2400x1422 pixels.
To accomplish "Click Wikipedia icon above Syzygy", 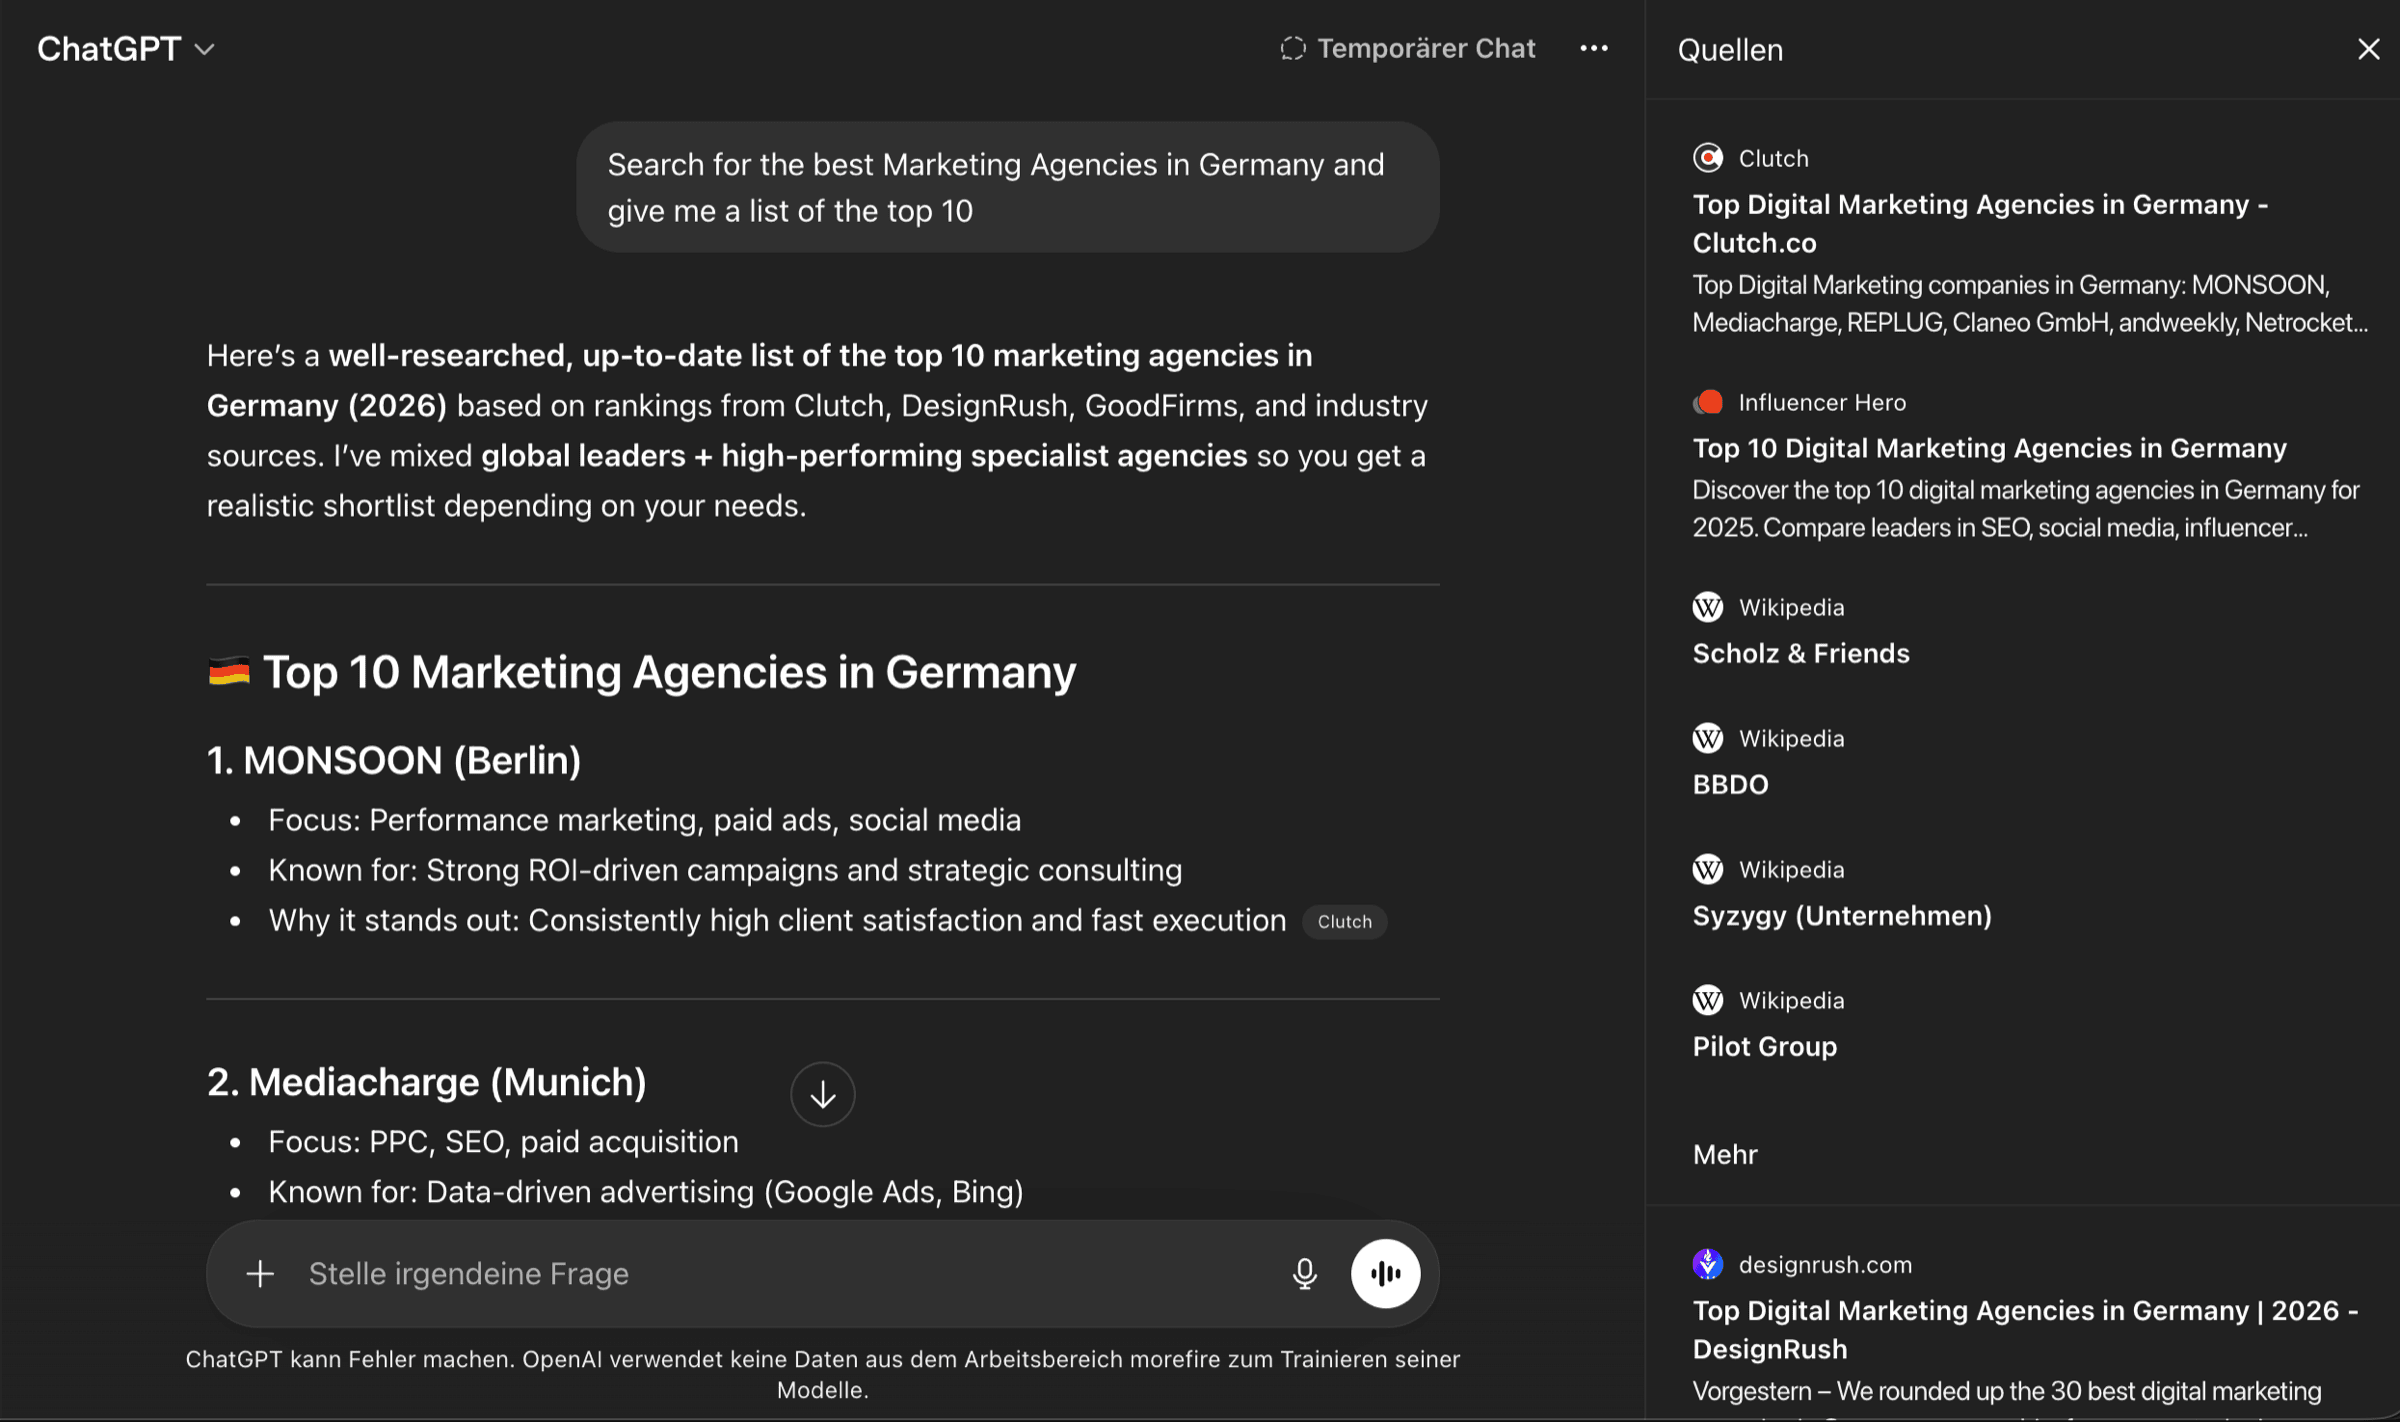I will (1708, 869).
